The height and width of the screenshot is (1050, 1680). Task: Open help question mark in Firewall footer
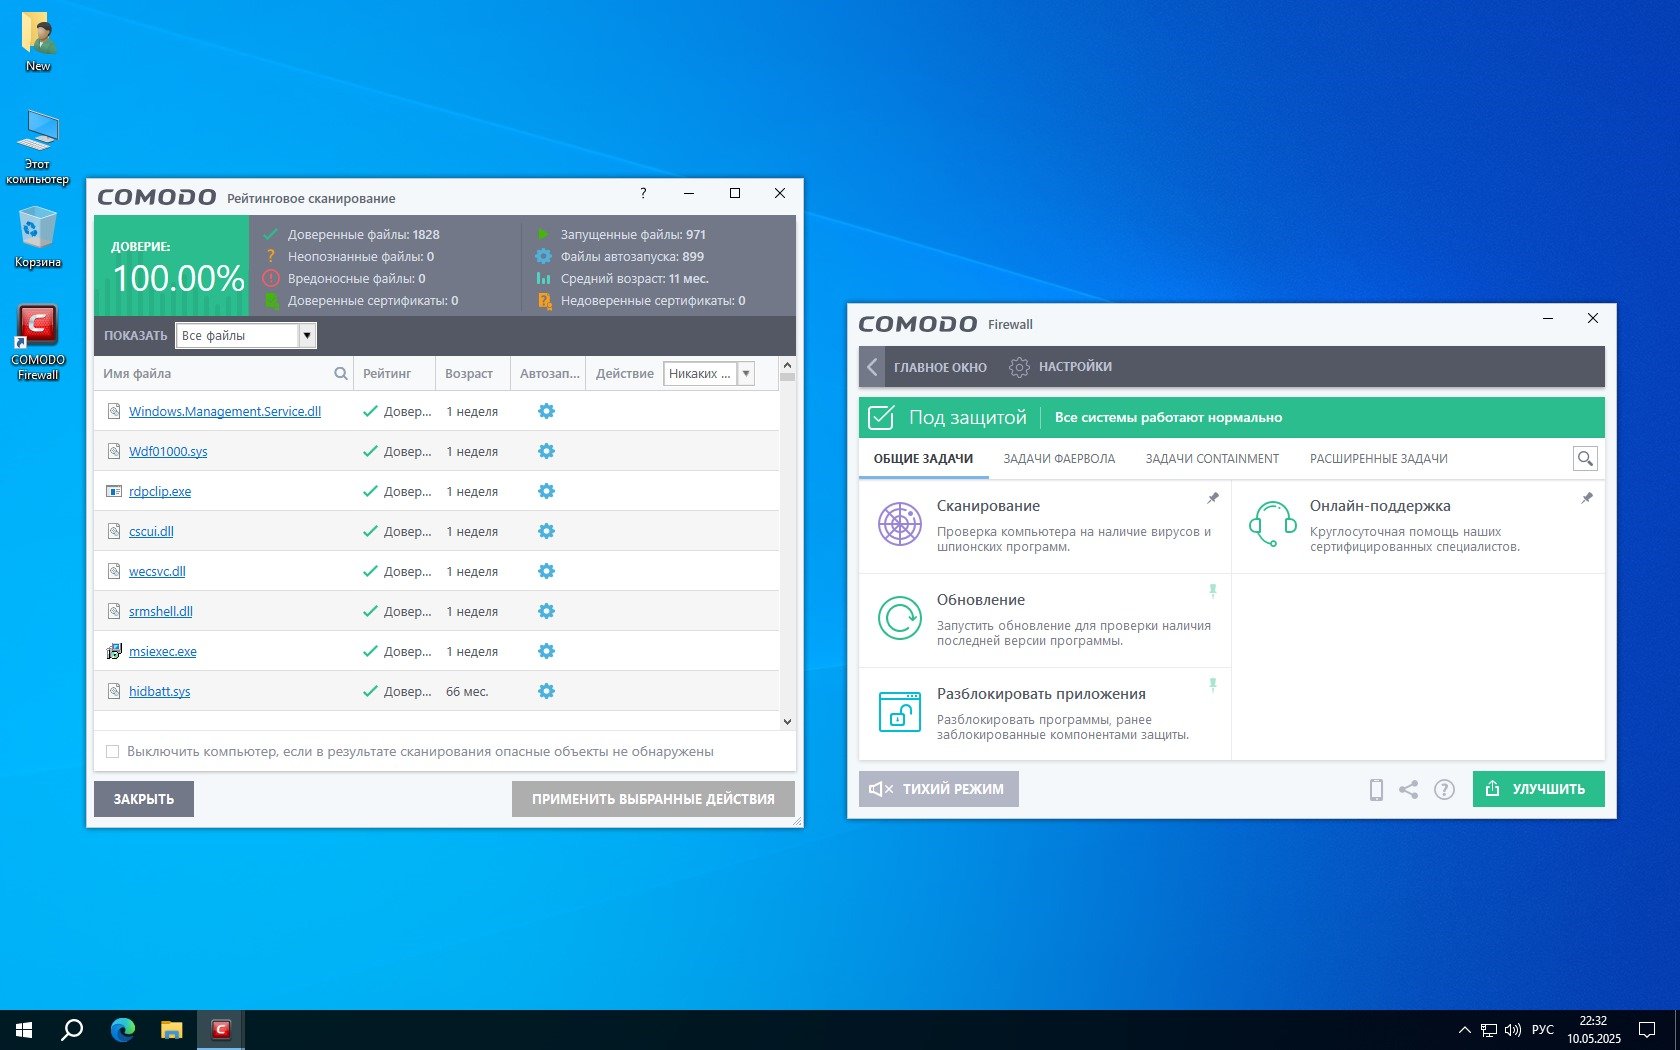pyautogui.click(x=1444, y=789)
